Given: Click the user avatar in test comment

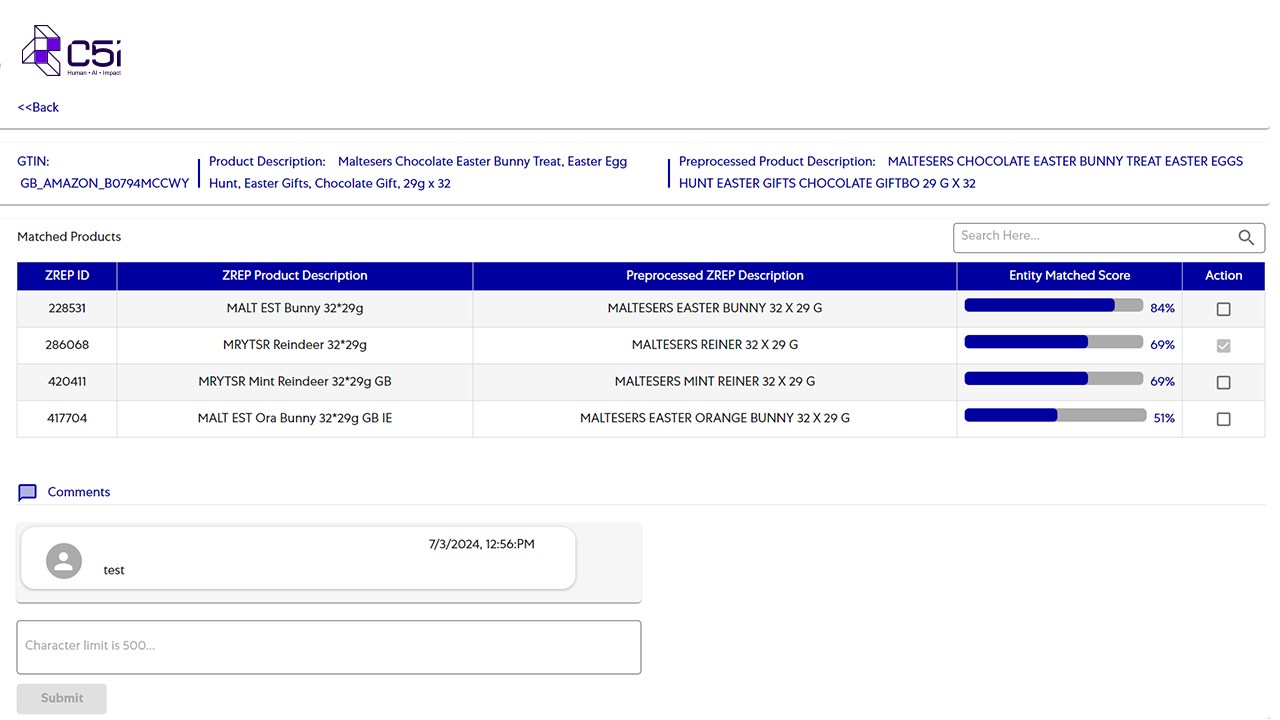Looking at the screenshot, I should pyautogui.click(x=64, y=561).
